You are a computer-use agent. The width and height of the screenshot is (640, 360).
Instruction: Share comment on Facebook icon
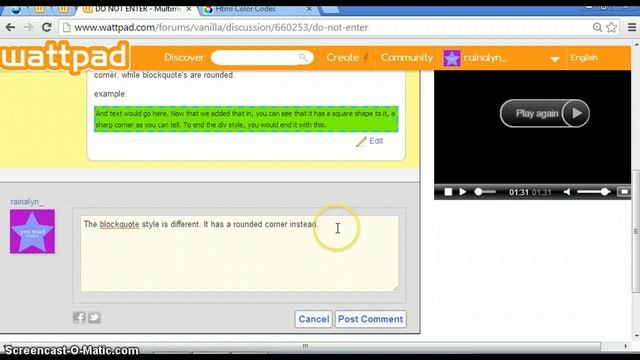pos(79,318)
